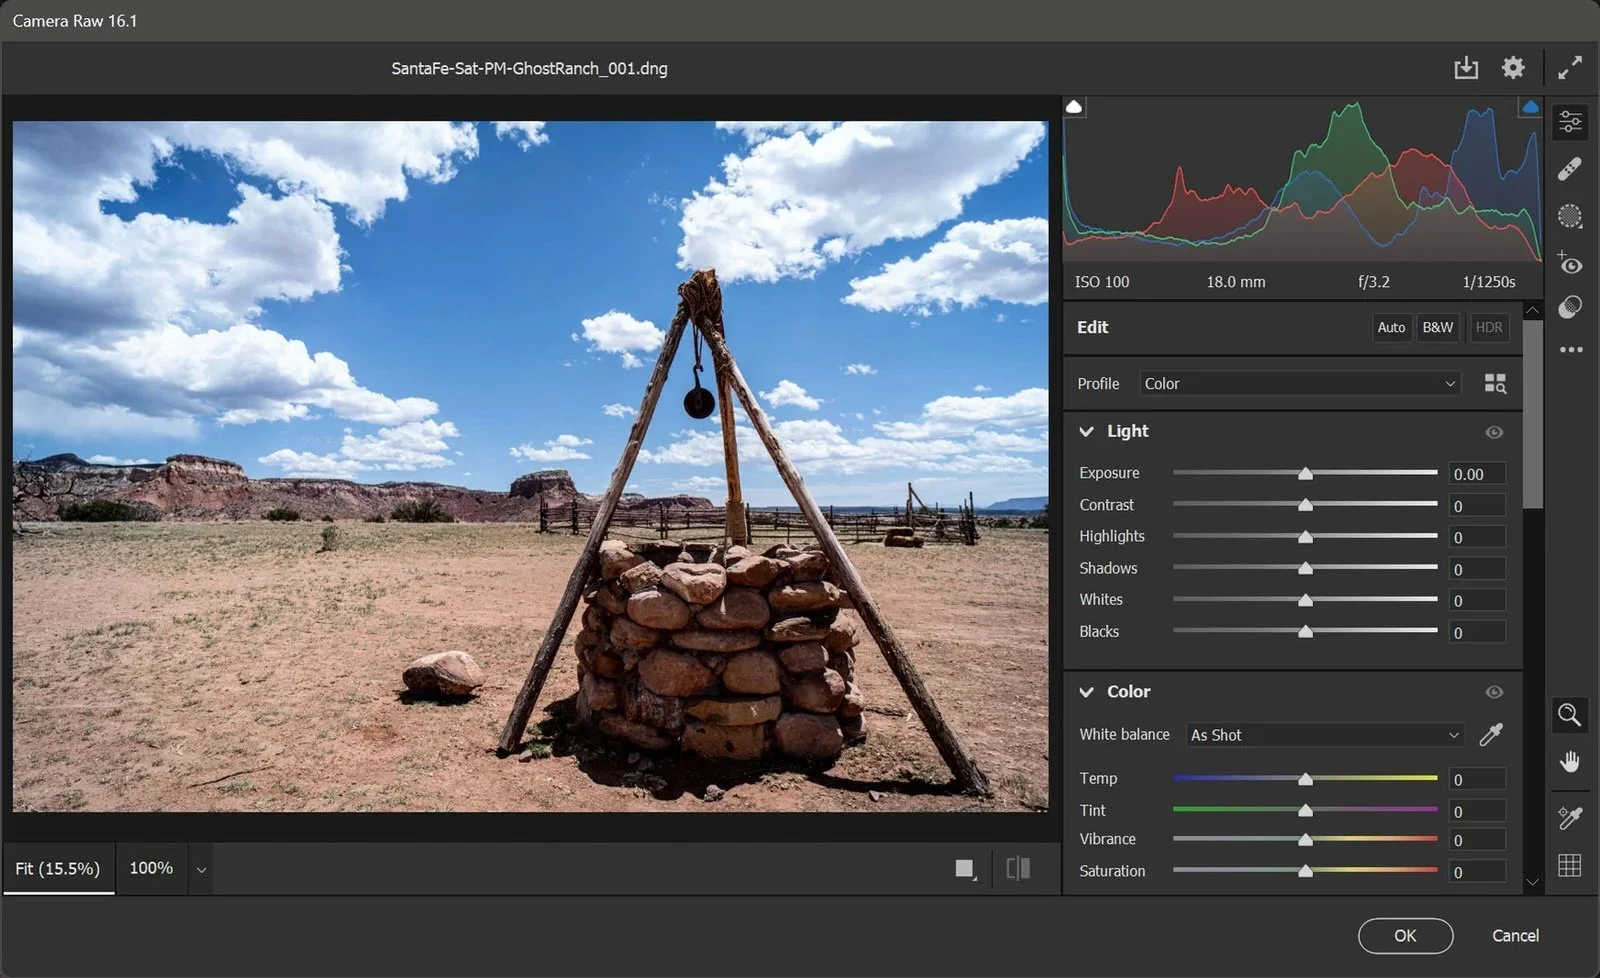Collapse the Light section

pyautogui.click(x=1086, y=431)
